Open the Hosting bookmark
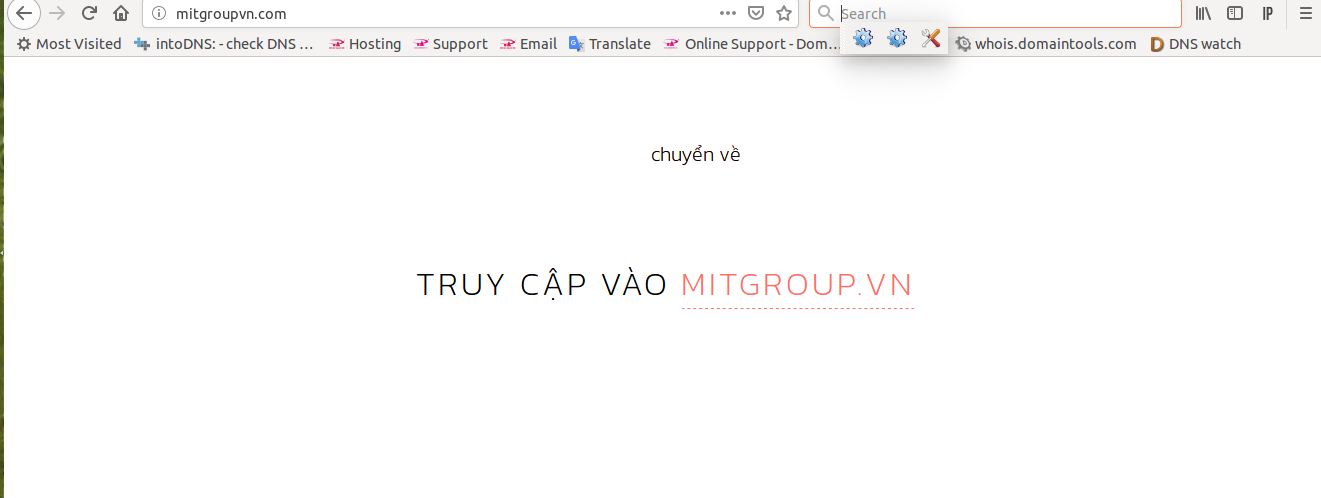The width and height of the screenshot is (1321, 498). click(365, 44)
